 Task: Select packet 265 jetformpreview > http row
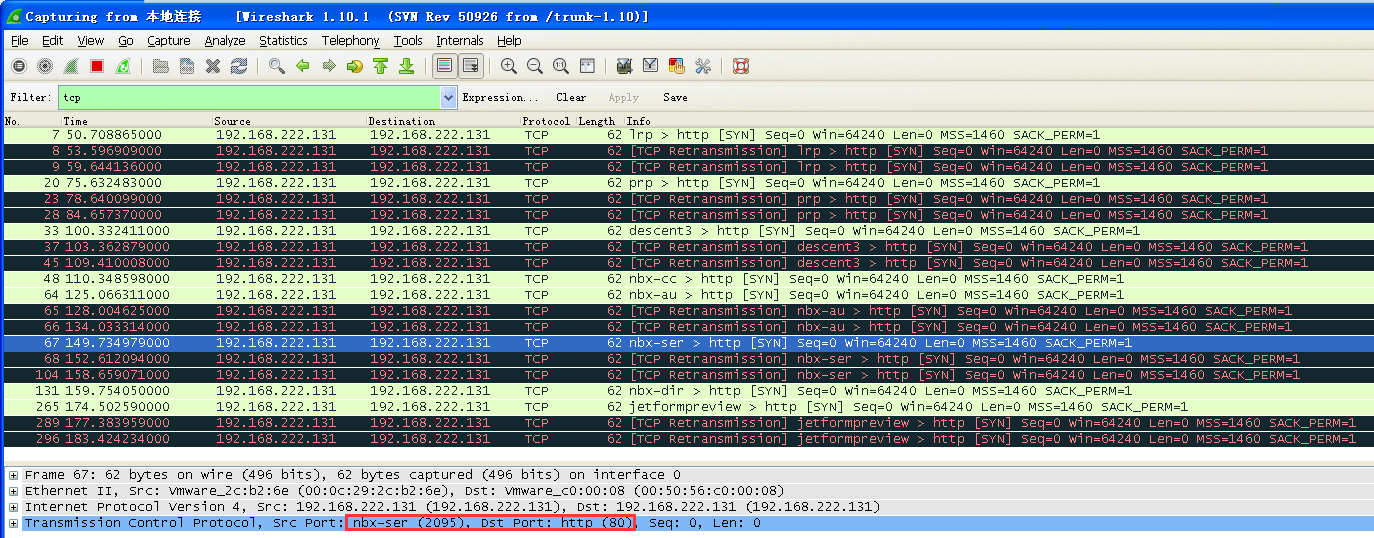point(687,407)
